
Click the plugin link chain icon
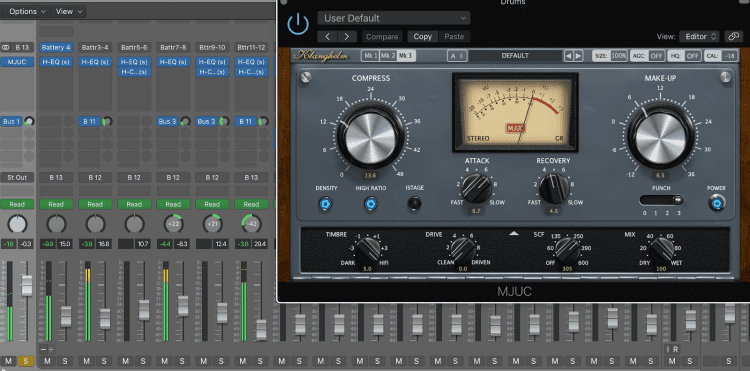pos(733,36)
